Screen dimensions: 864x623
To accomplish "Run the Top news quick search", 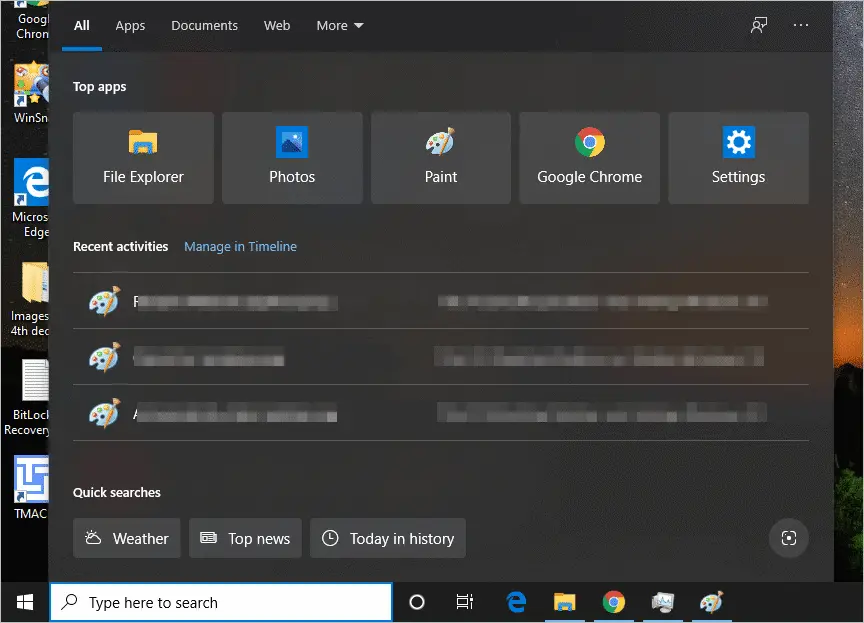I will click(245, 538).
